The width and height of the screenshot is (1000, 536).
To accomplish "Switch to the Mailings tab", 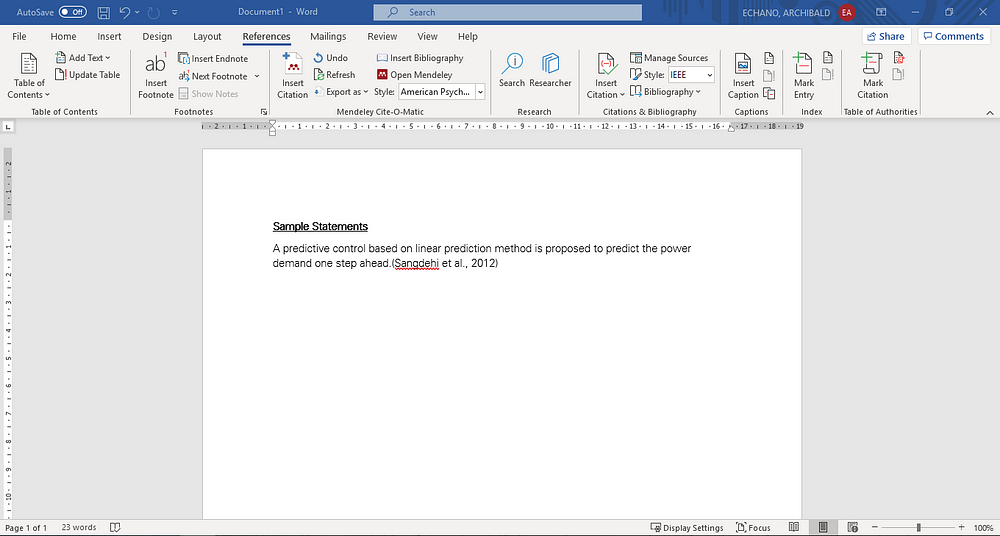I will (x=328, y=37).
